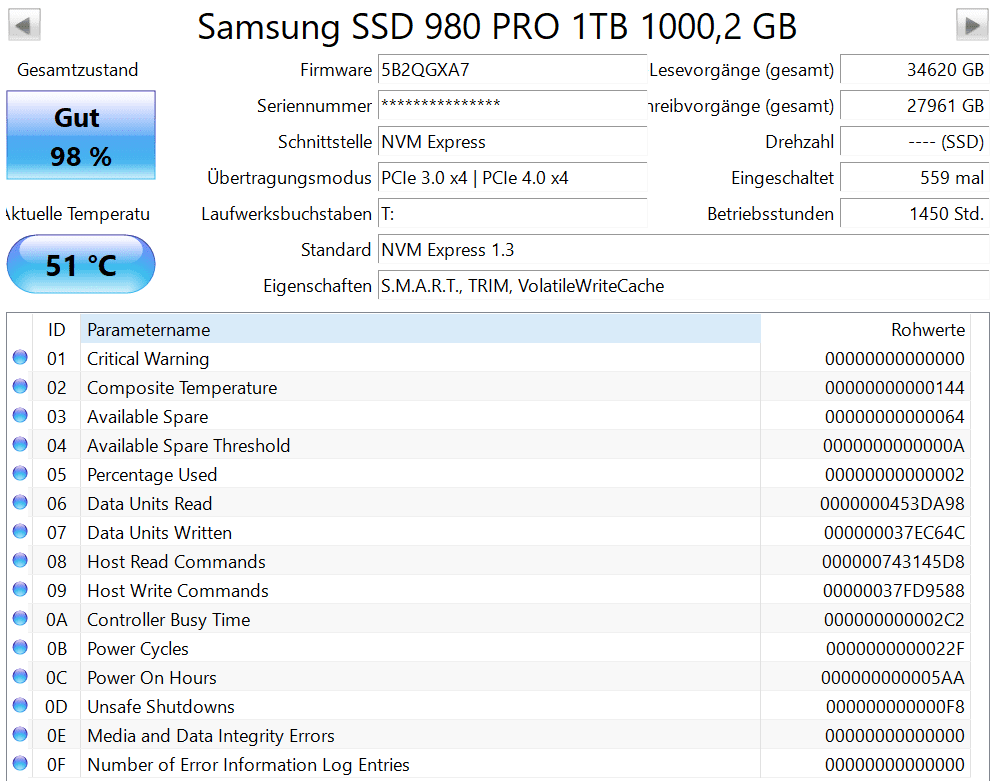Go to previous disk with left arrow
Viewport: 991px width, 781px height.
click(x=24, y=25)
